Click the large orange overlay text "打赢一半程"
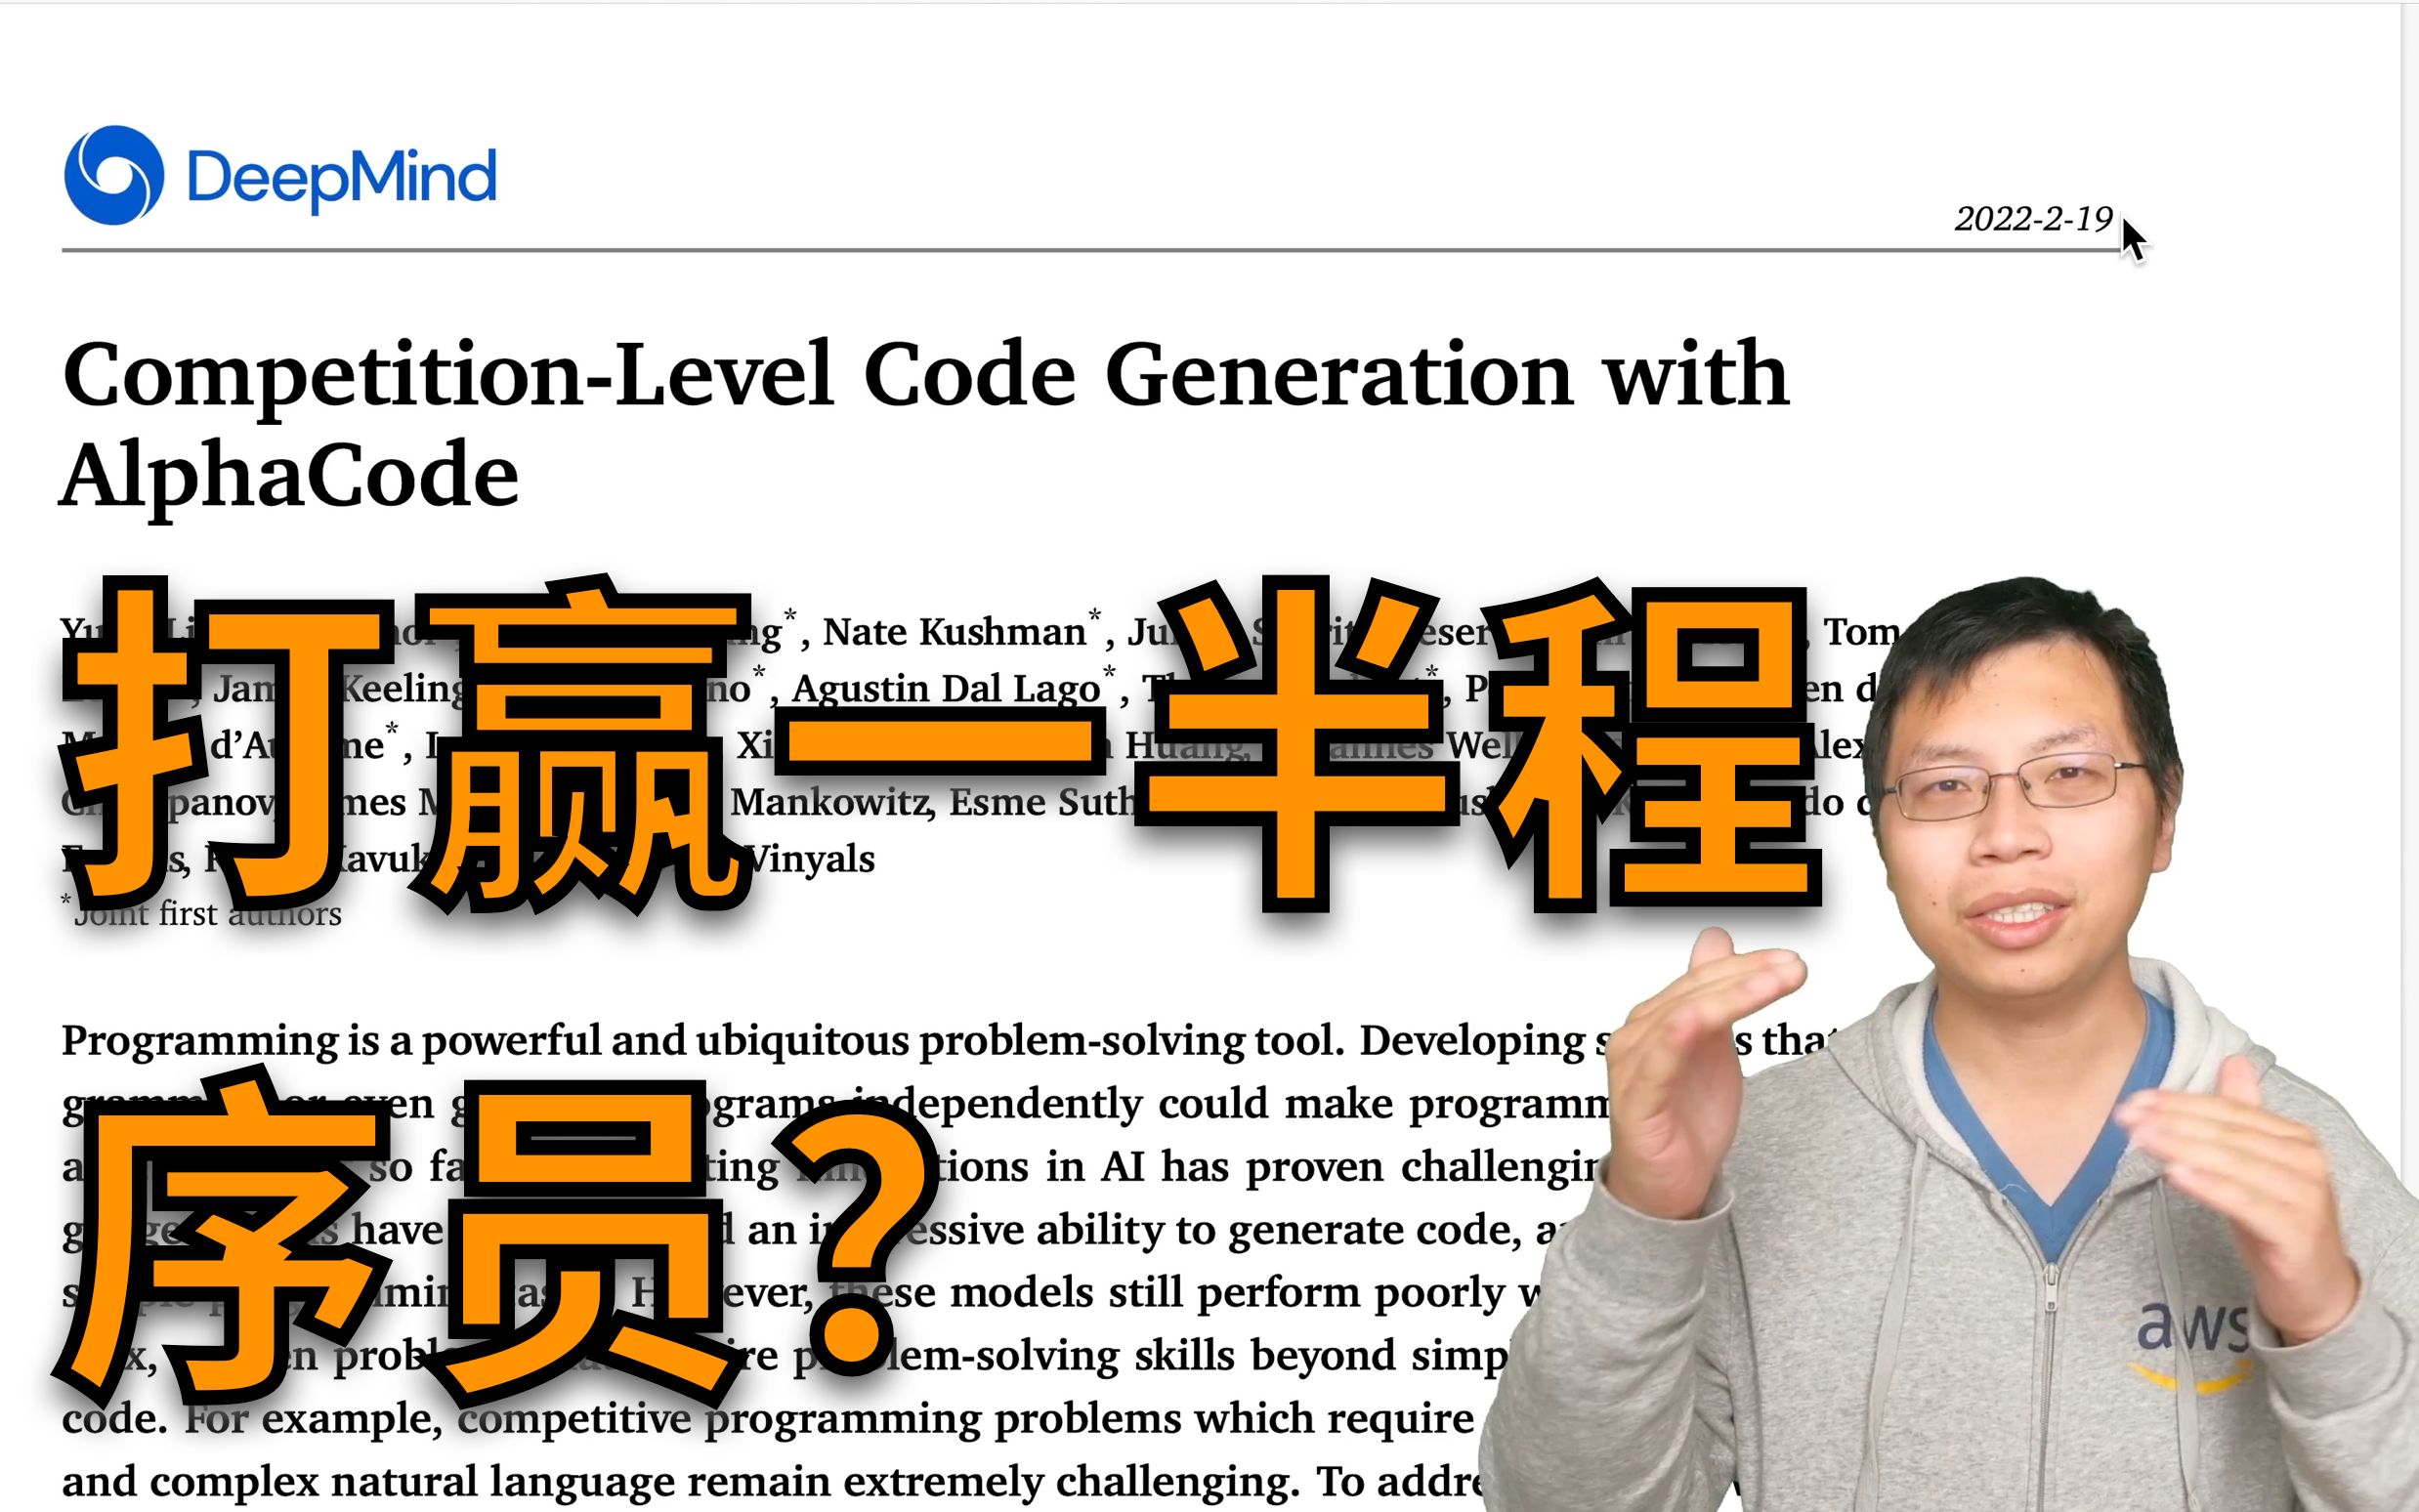This screenshot has height=1512, width=2419. tap(940, 745)
